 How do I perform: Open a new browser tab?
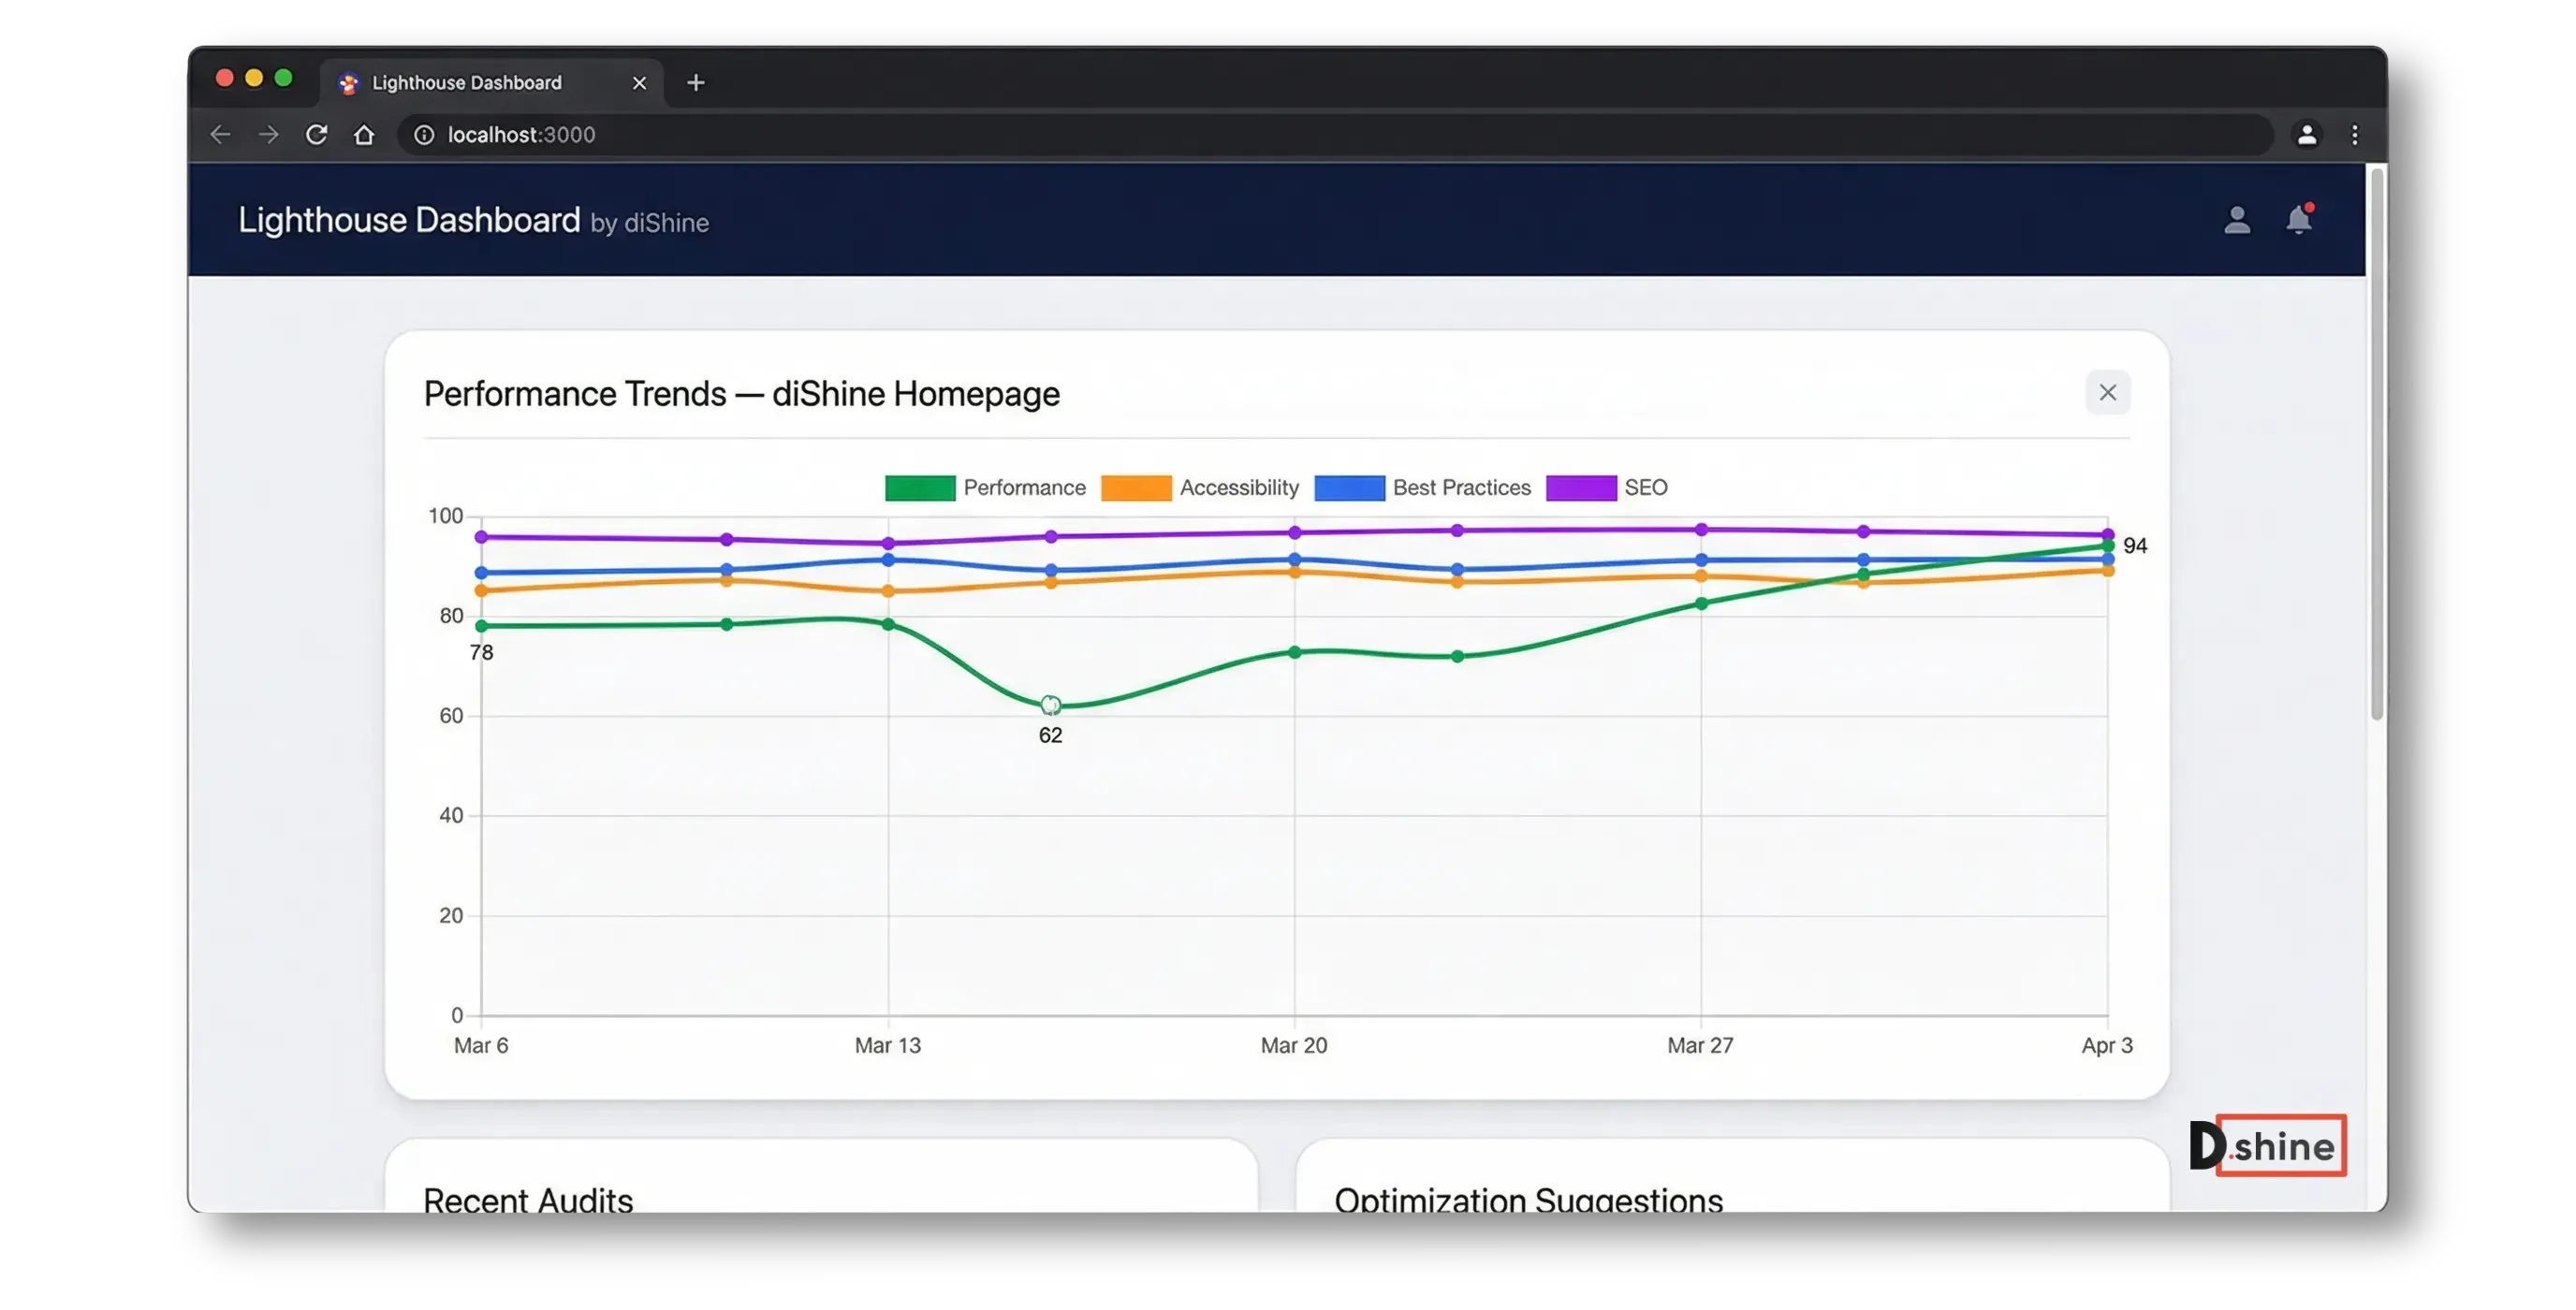coord(696,82)
